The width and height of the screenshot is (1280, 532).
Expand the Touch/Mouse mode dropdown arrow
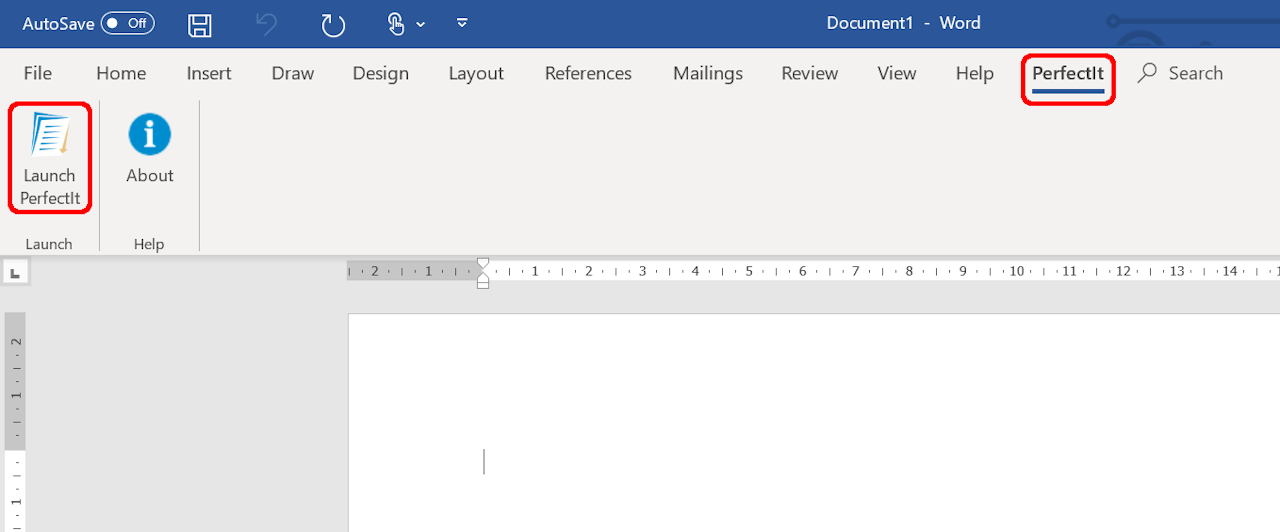[x=420, y=24]
